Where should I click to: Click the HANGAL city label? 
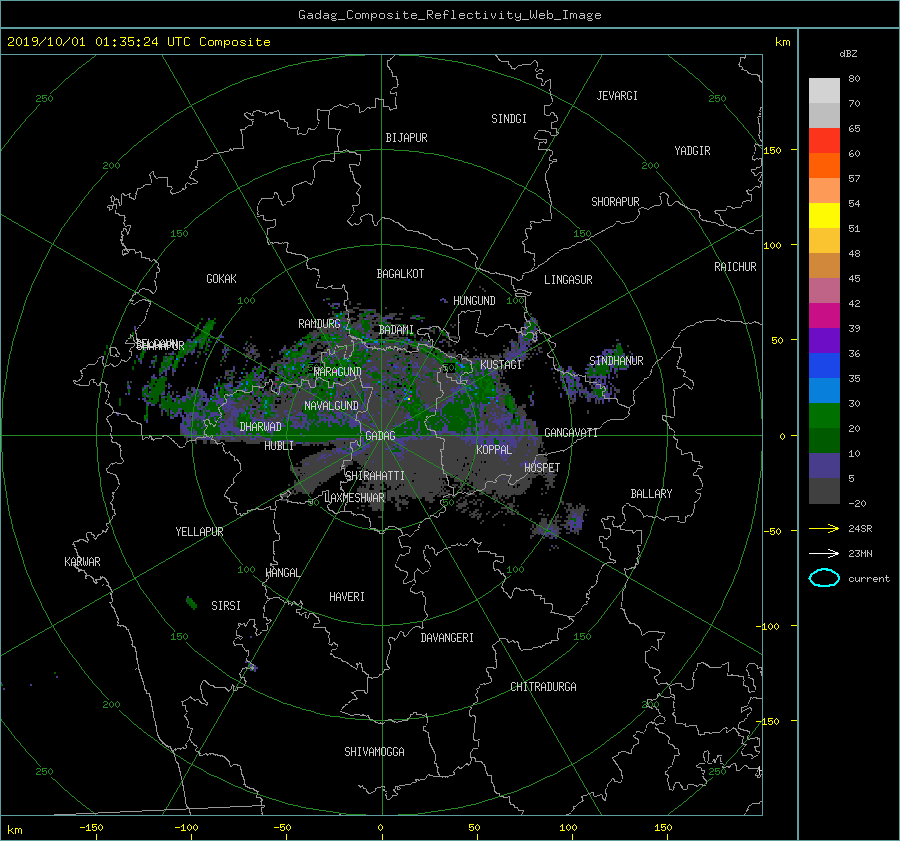click(x=283, y=573)
